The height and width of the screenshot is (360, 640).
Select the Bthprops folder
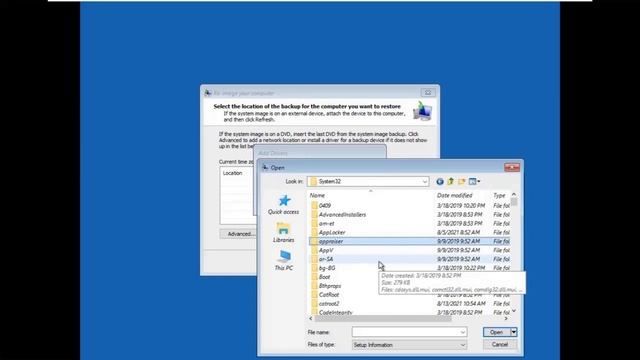tap(330, 286)
